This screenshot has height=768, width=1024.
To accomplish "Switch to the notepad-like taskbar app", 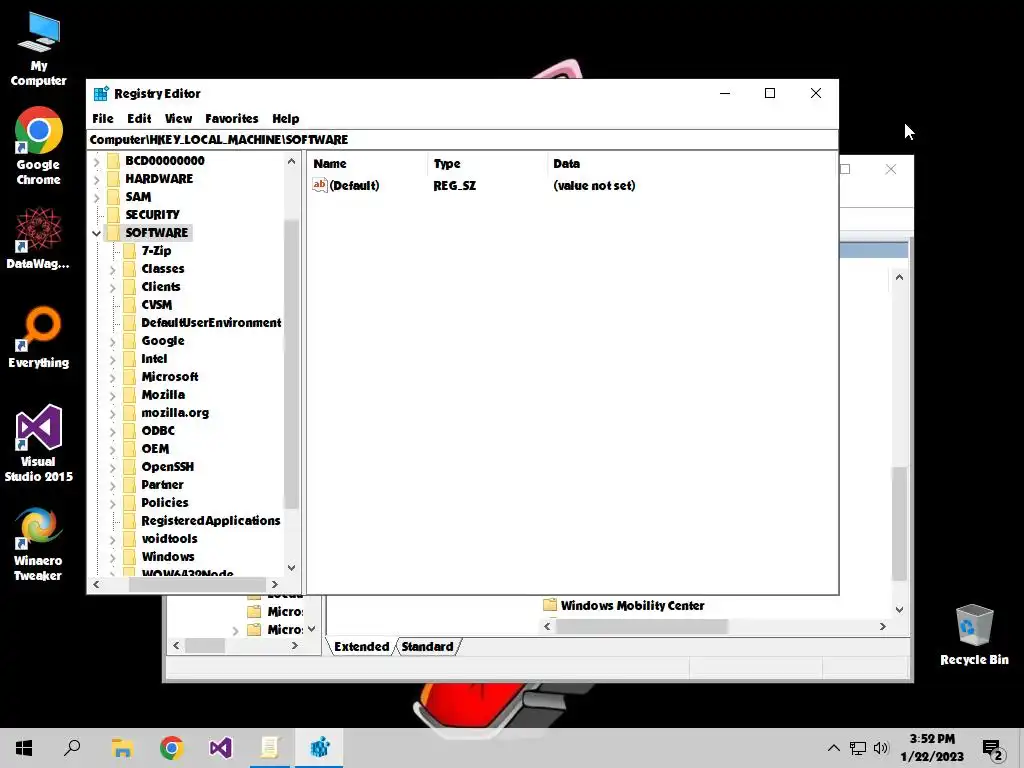I will coord(270,748).
